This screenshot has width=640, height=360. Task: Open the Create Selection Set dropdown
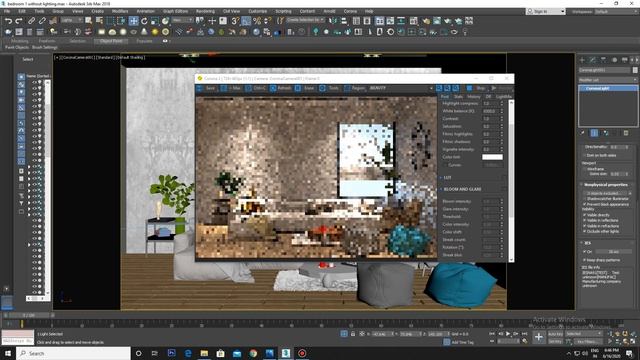pos(305,20)
